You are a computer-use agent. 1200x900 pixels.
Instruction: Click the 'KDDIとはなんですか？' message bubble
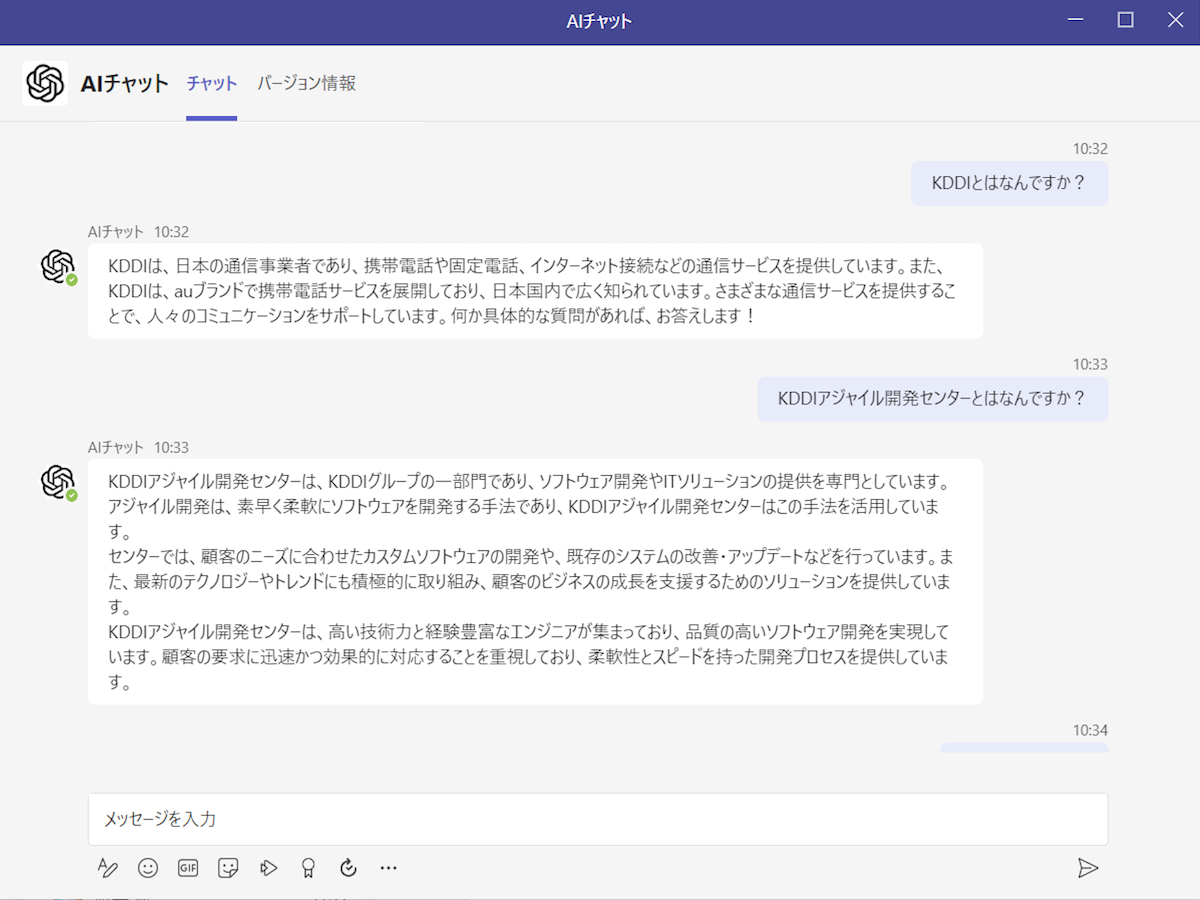1009,184
